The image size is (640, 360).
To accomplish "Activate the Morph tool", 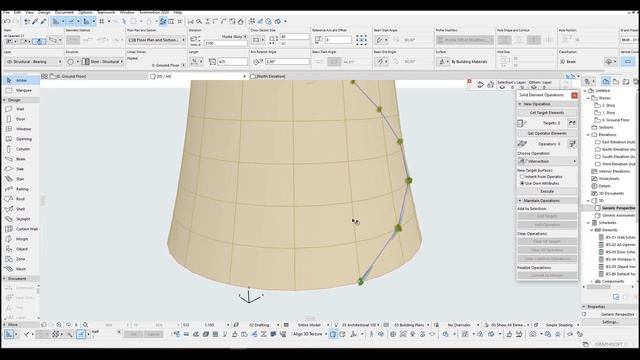I will [x=20, y=239].
